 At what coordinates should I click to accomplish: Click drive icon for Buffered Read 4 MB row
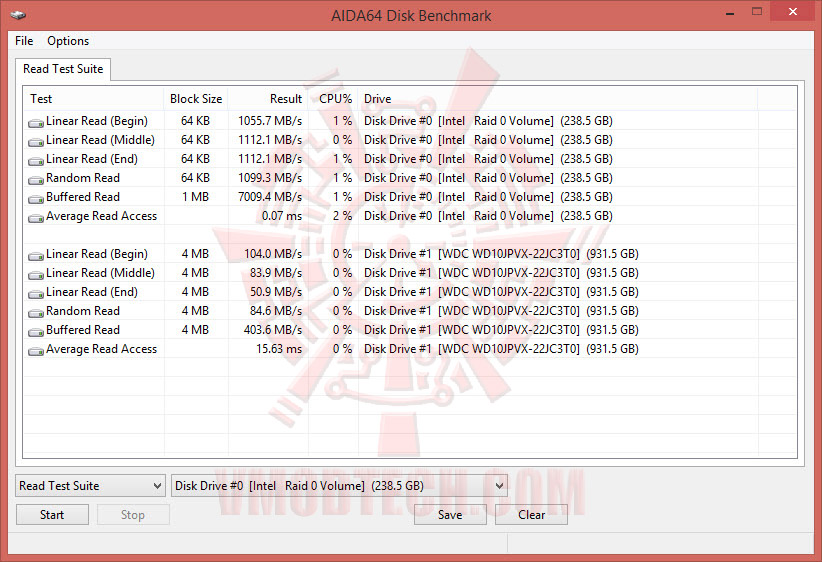pyautogui.click(x=36, y=332)
